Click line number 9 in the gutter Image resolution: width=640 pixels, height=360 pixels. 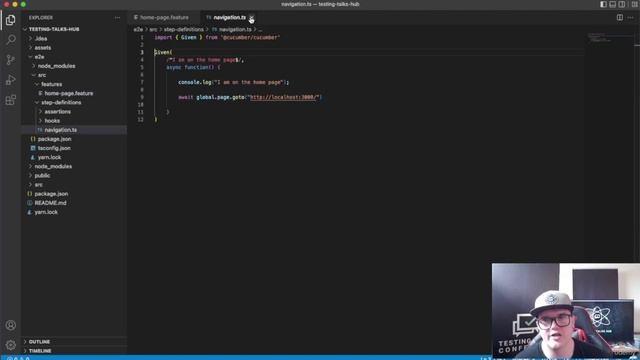142,97
